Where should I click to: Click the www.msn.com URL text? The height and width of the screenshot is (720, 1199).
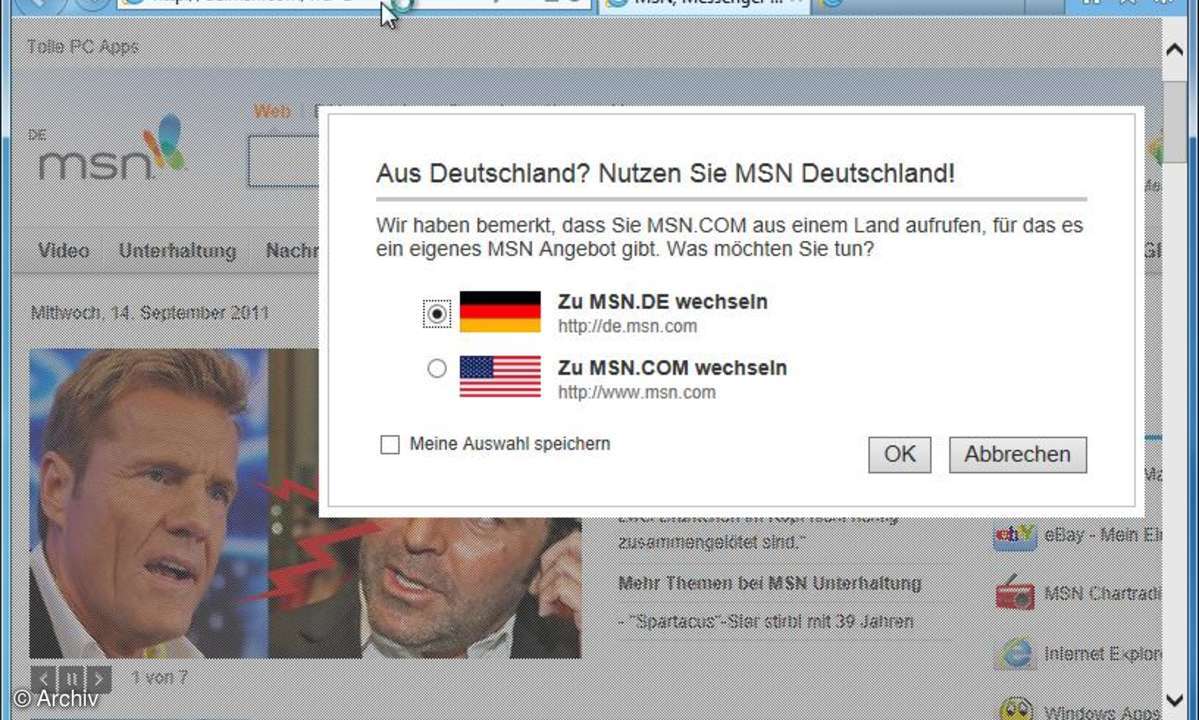[636, 392]
